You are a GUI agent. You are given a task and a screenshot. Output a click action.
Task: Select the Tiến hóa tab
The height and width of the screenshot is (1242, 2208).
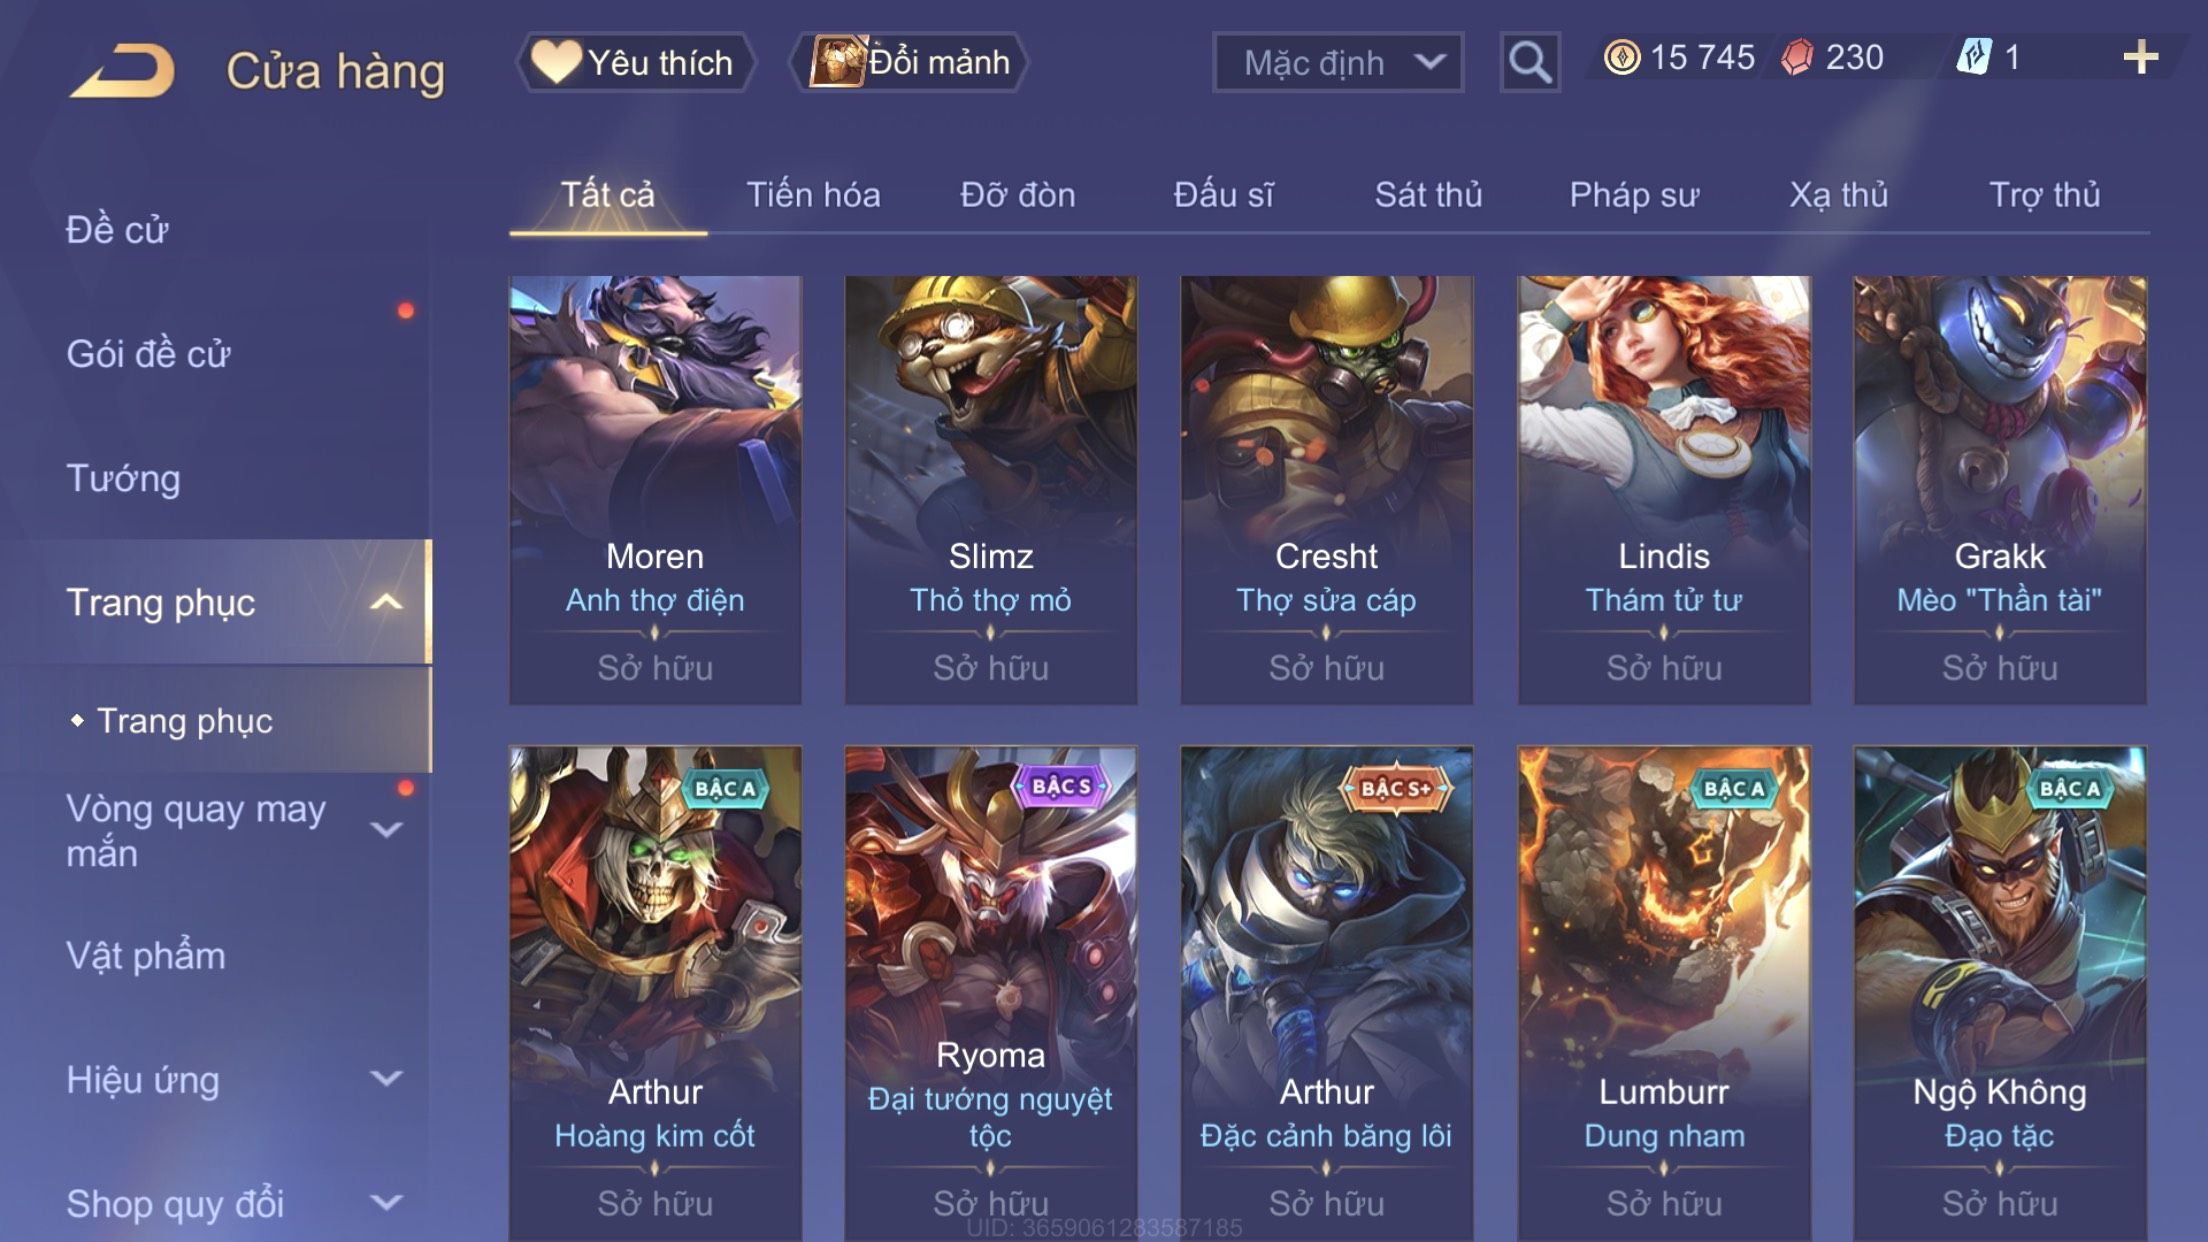tap(813, 194)
